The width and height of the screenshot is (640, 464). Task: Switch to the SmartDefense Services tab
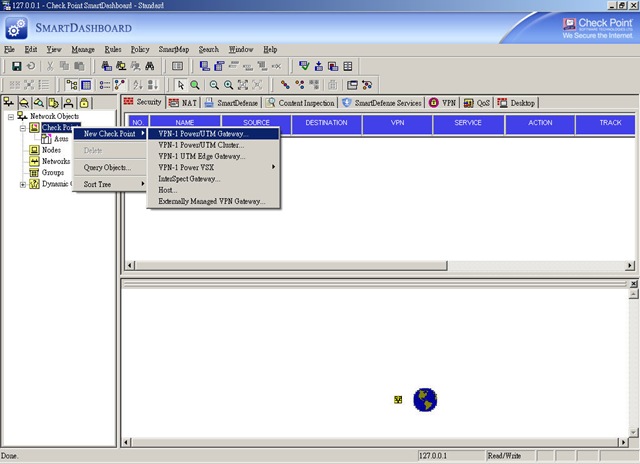(382, 103)
